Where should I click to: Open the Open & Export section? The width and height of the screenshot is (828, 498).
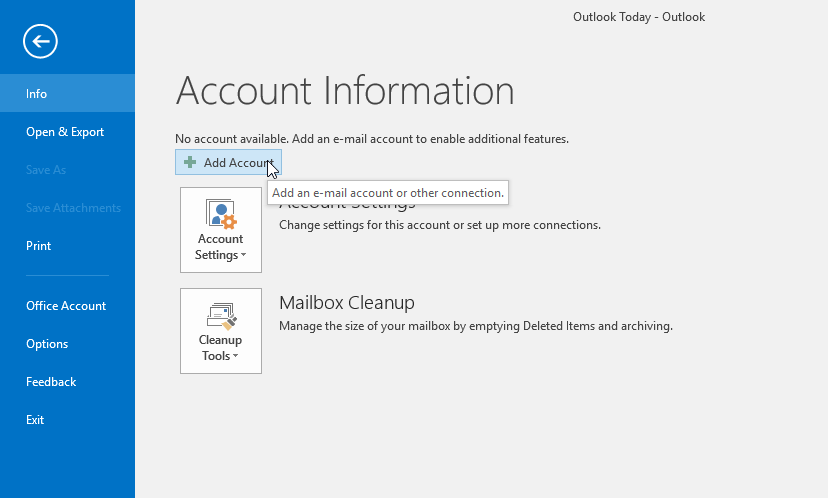pos(68,131)
